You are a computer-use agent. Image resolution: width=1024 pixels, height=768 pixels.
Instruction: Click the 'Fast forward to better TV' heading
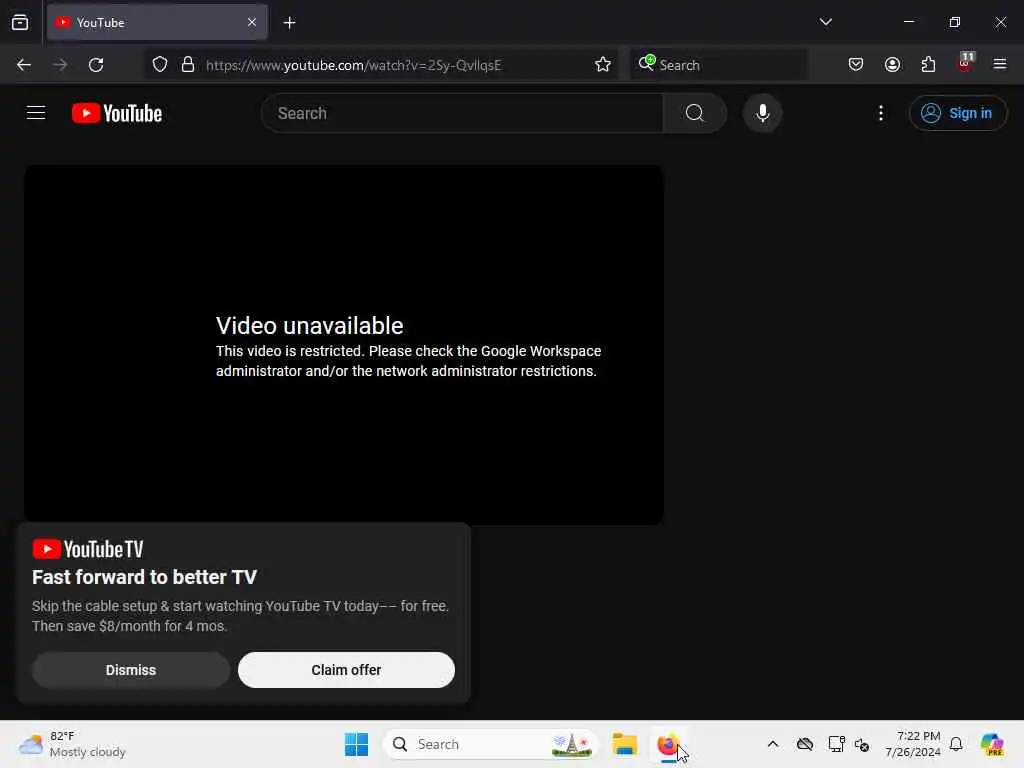pos(144,577)
